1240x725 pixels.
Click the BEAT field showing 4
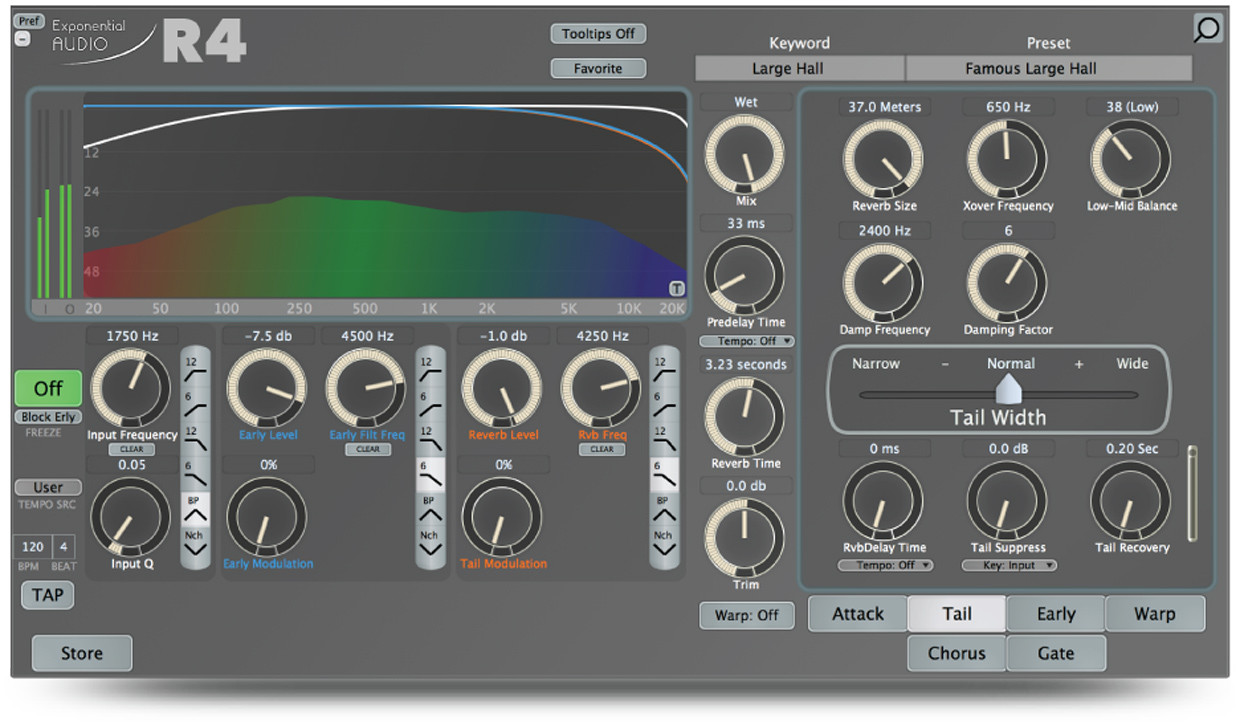pyautogui.click(x=64, y=547)
